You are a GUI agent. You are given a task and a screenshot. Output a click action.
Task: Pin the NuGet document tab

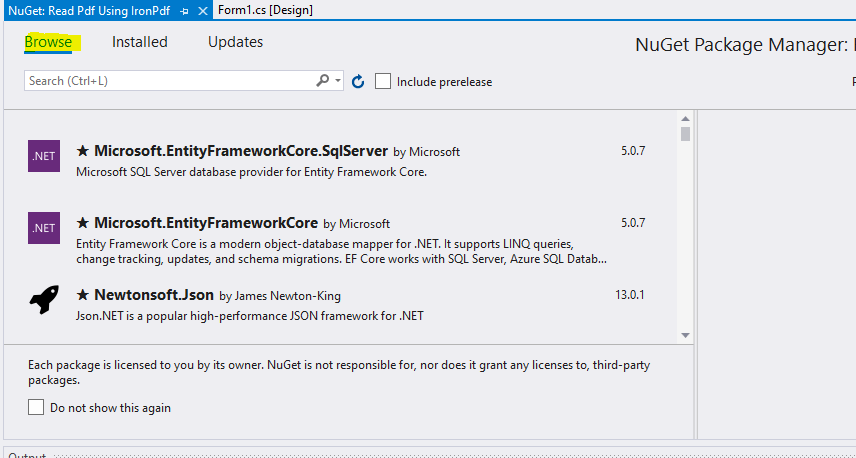coord(184,10)
